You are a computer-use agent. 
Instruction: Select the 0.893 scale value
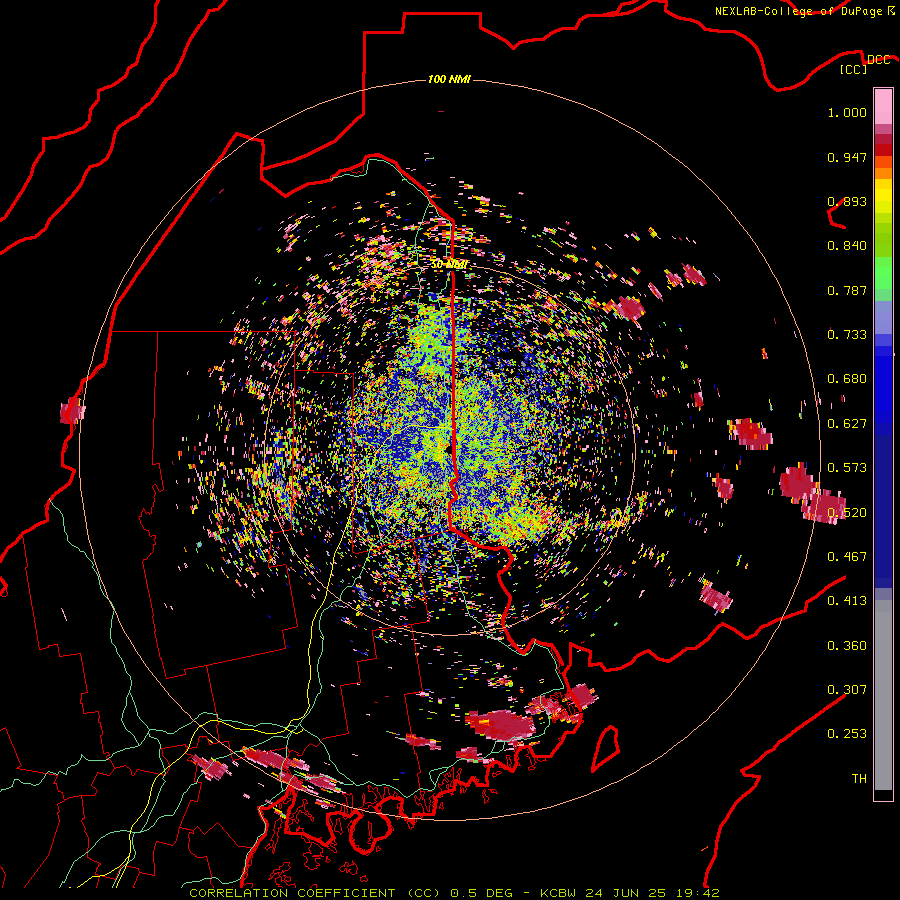click(x=847, y=201)
